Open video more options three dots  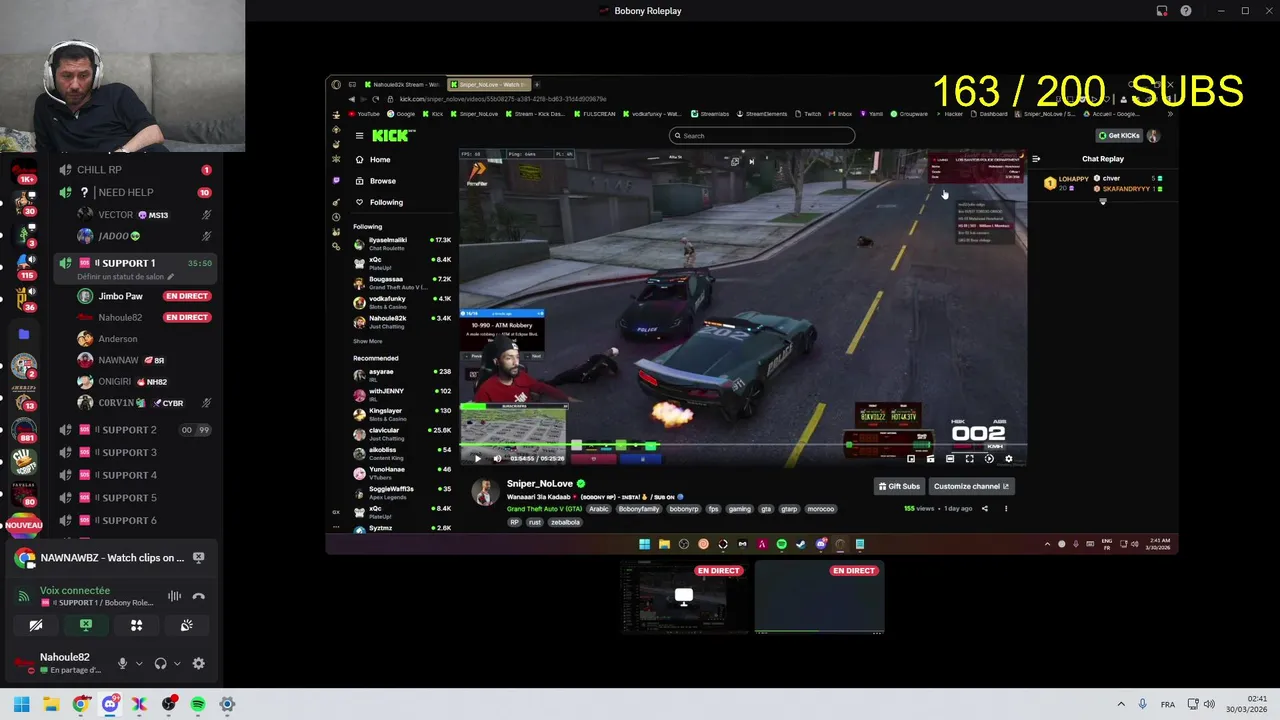[1006, 509]
